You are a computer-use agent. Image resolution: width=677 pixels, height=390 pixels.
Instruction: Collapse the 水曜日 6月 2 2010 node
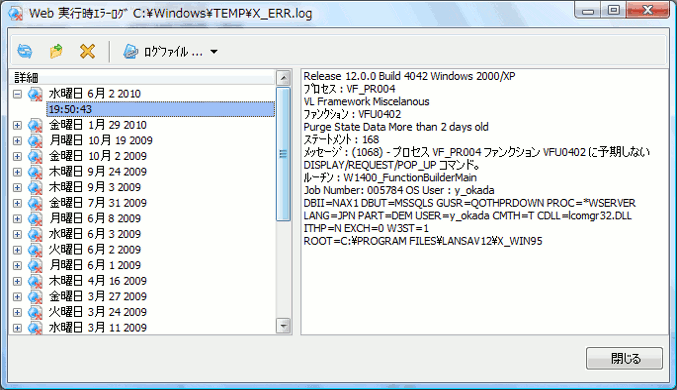tap(17, 94)
